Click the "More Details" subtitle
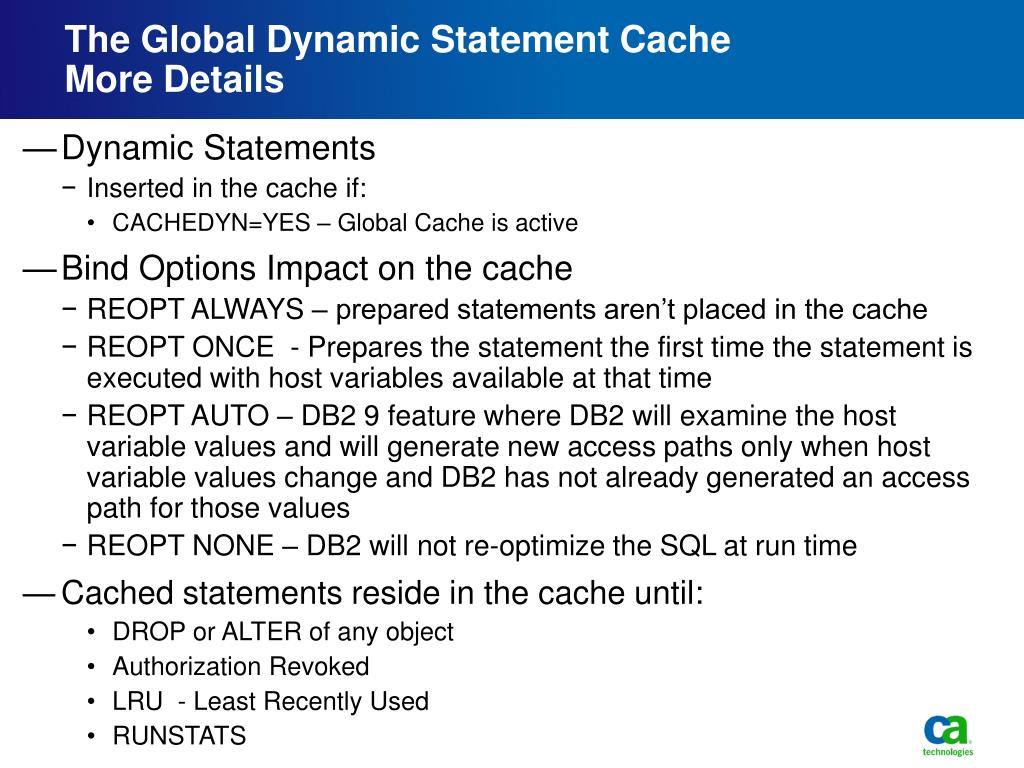The image size is (1024, 768). pos(175,80)
